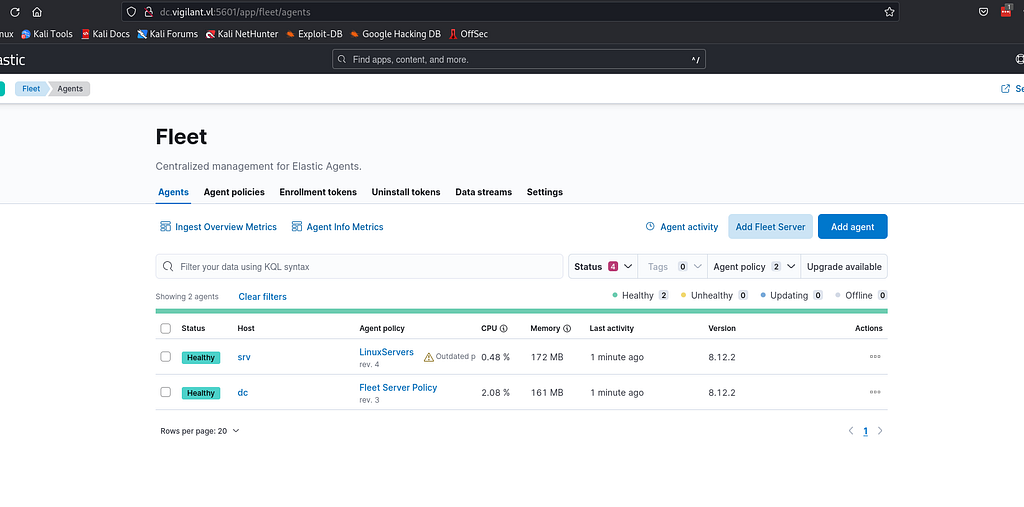Check the dc agent row checkbox
The image size is (1024, 507).
166,392
